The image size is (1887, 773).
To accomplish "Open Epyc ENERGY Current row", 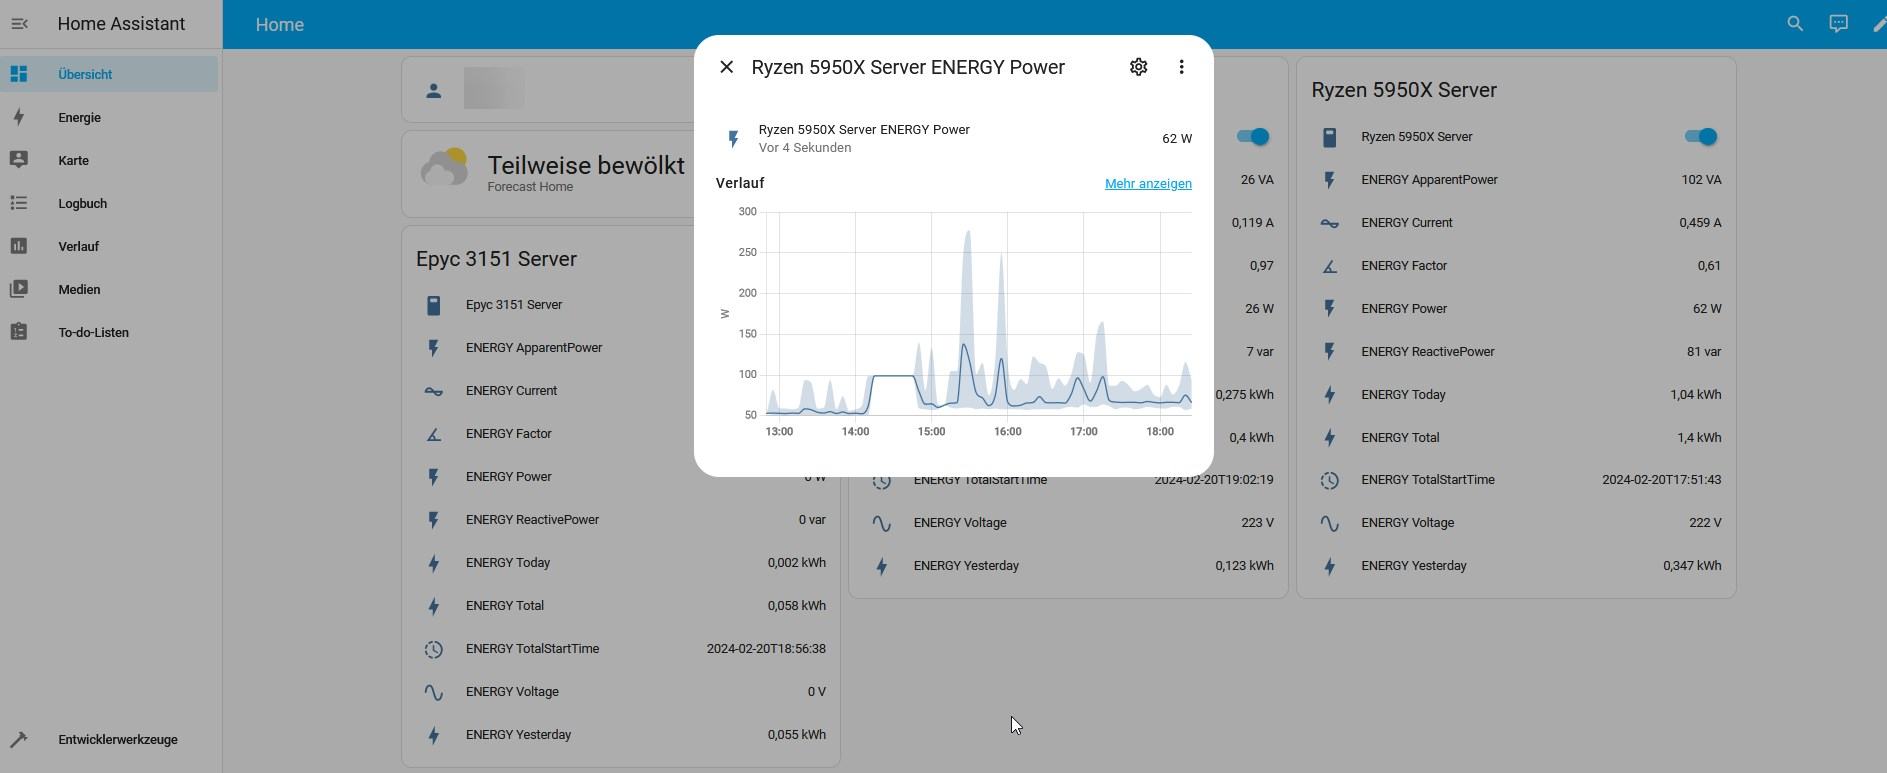I will [621, 391].
